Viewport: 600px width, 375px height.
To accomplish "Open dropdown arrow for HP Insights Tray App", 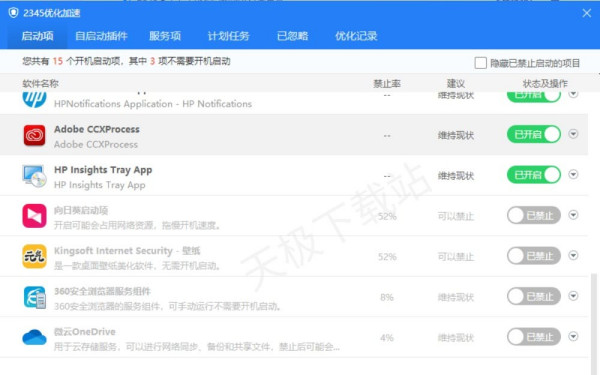I will pyautogui.click(x=573, y=174).
